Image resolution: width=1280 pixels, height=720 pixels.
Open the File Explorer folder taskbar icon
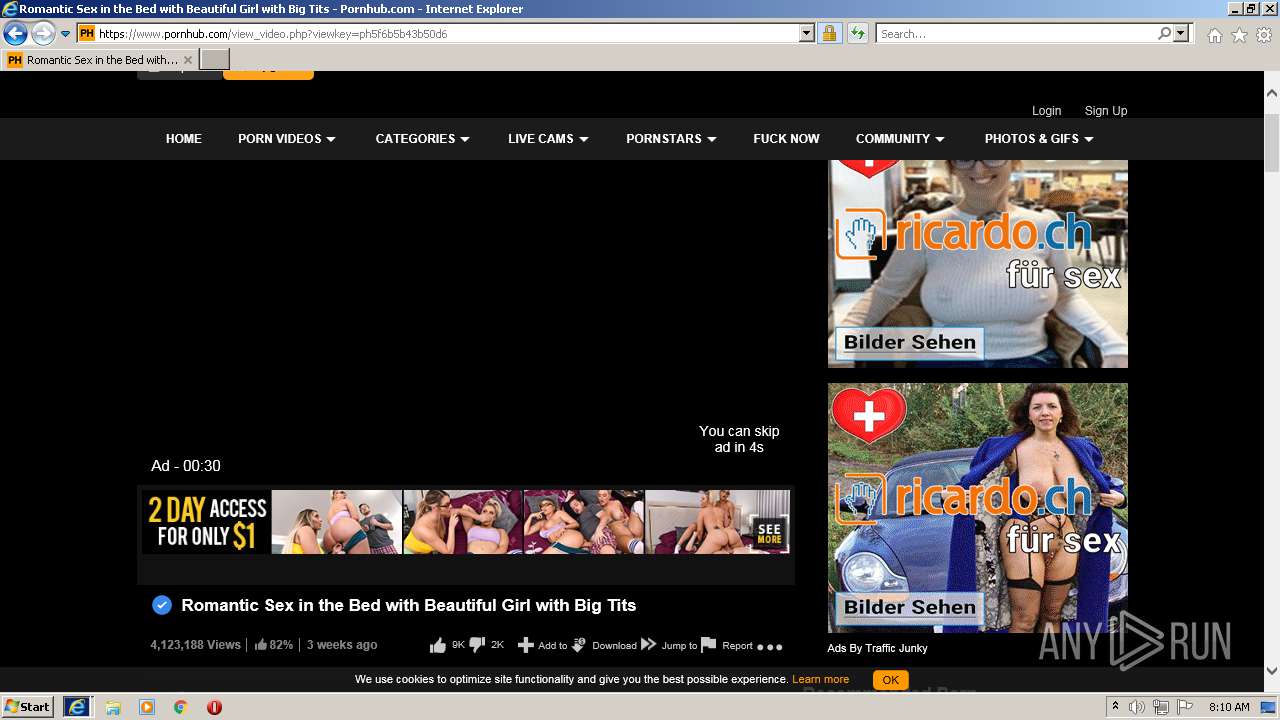113,707
